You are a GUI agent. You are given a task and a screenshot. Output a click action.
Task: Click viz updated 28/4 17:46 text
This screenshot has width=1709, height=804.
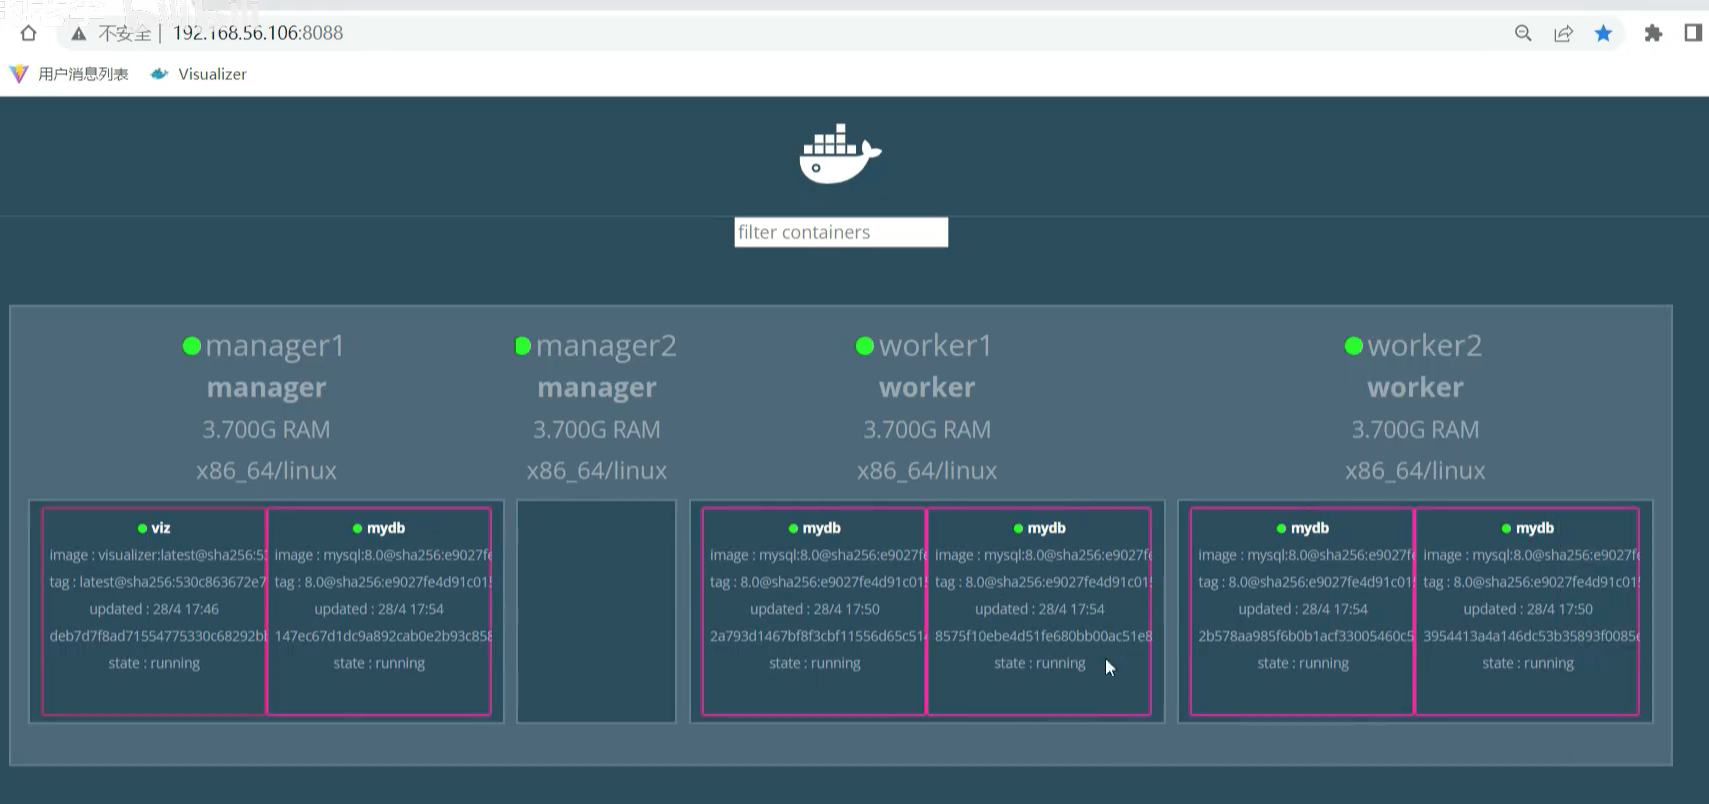click(x=154, y=609)
